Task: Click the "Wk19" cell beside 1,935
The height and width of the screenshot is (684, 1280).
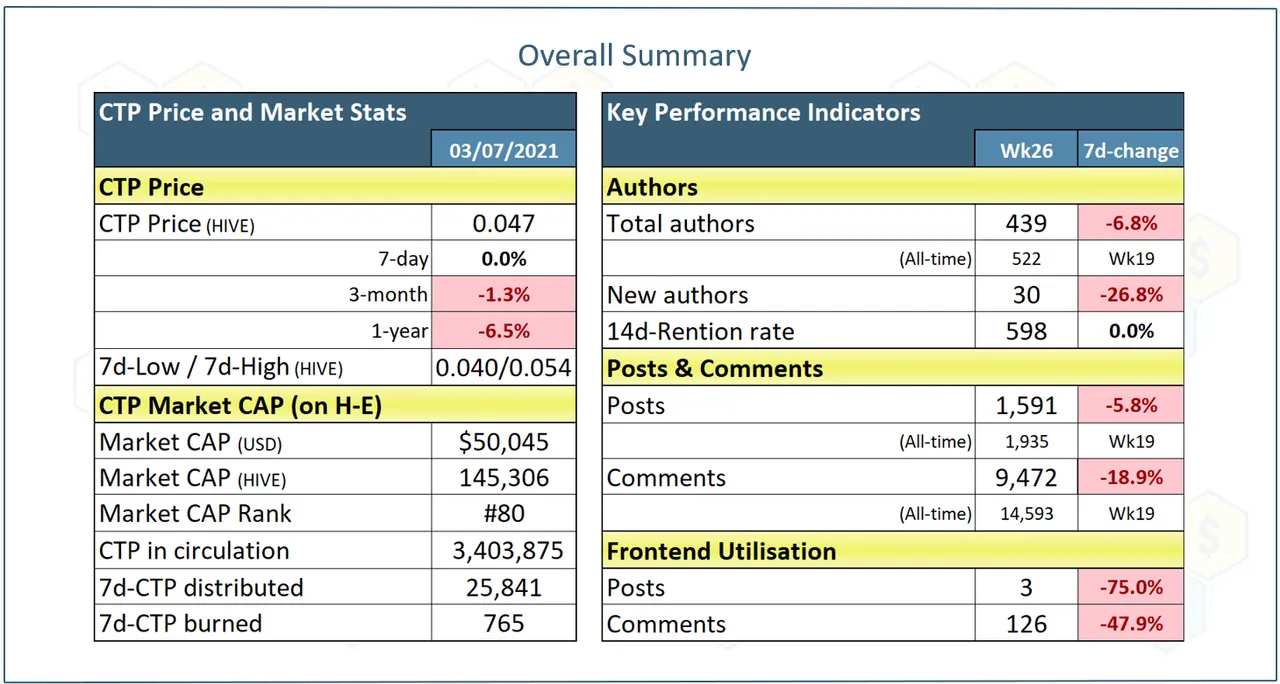Action: 1131,441
